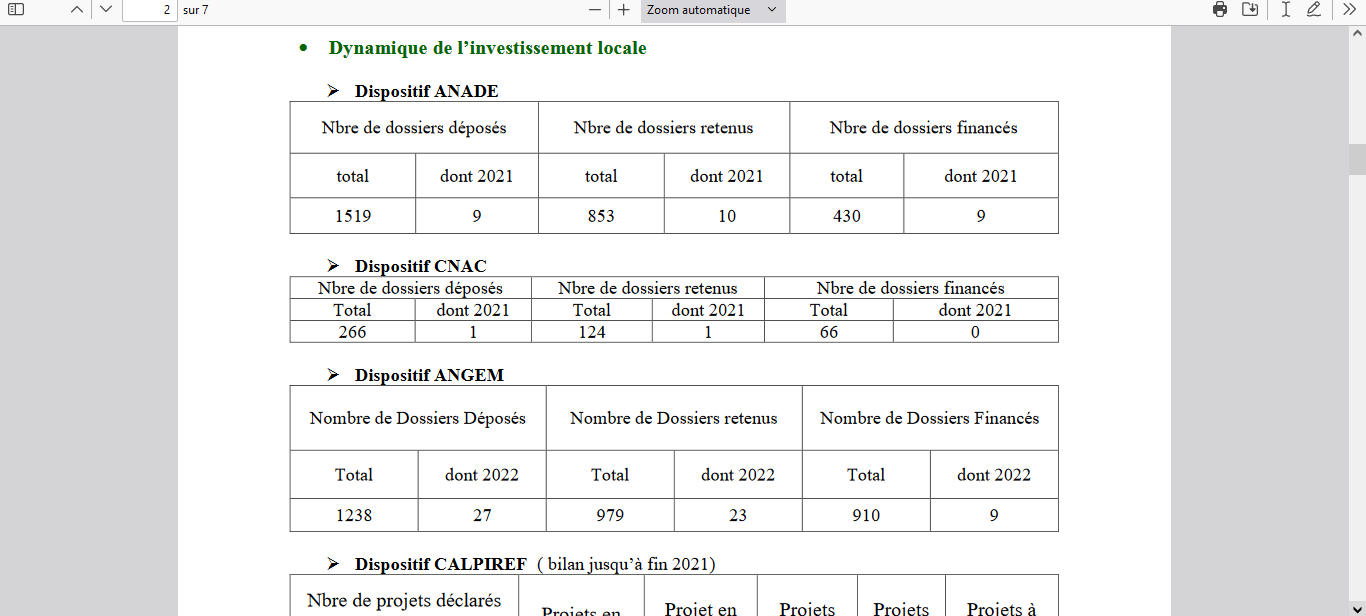Click the page number input field
Image resolution: width=1366 pixels, height=616 pixels.
pyautogui.click(x=149, y=10)
